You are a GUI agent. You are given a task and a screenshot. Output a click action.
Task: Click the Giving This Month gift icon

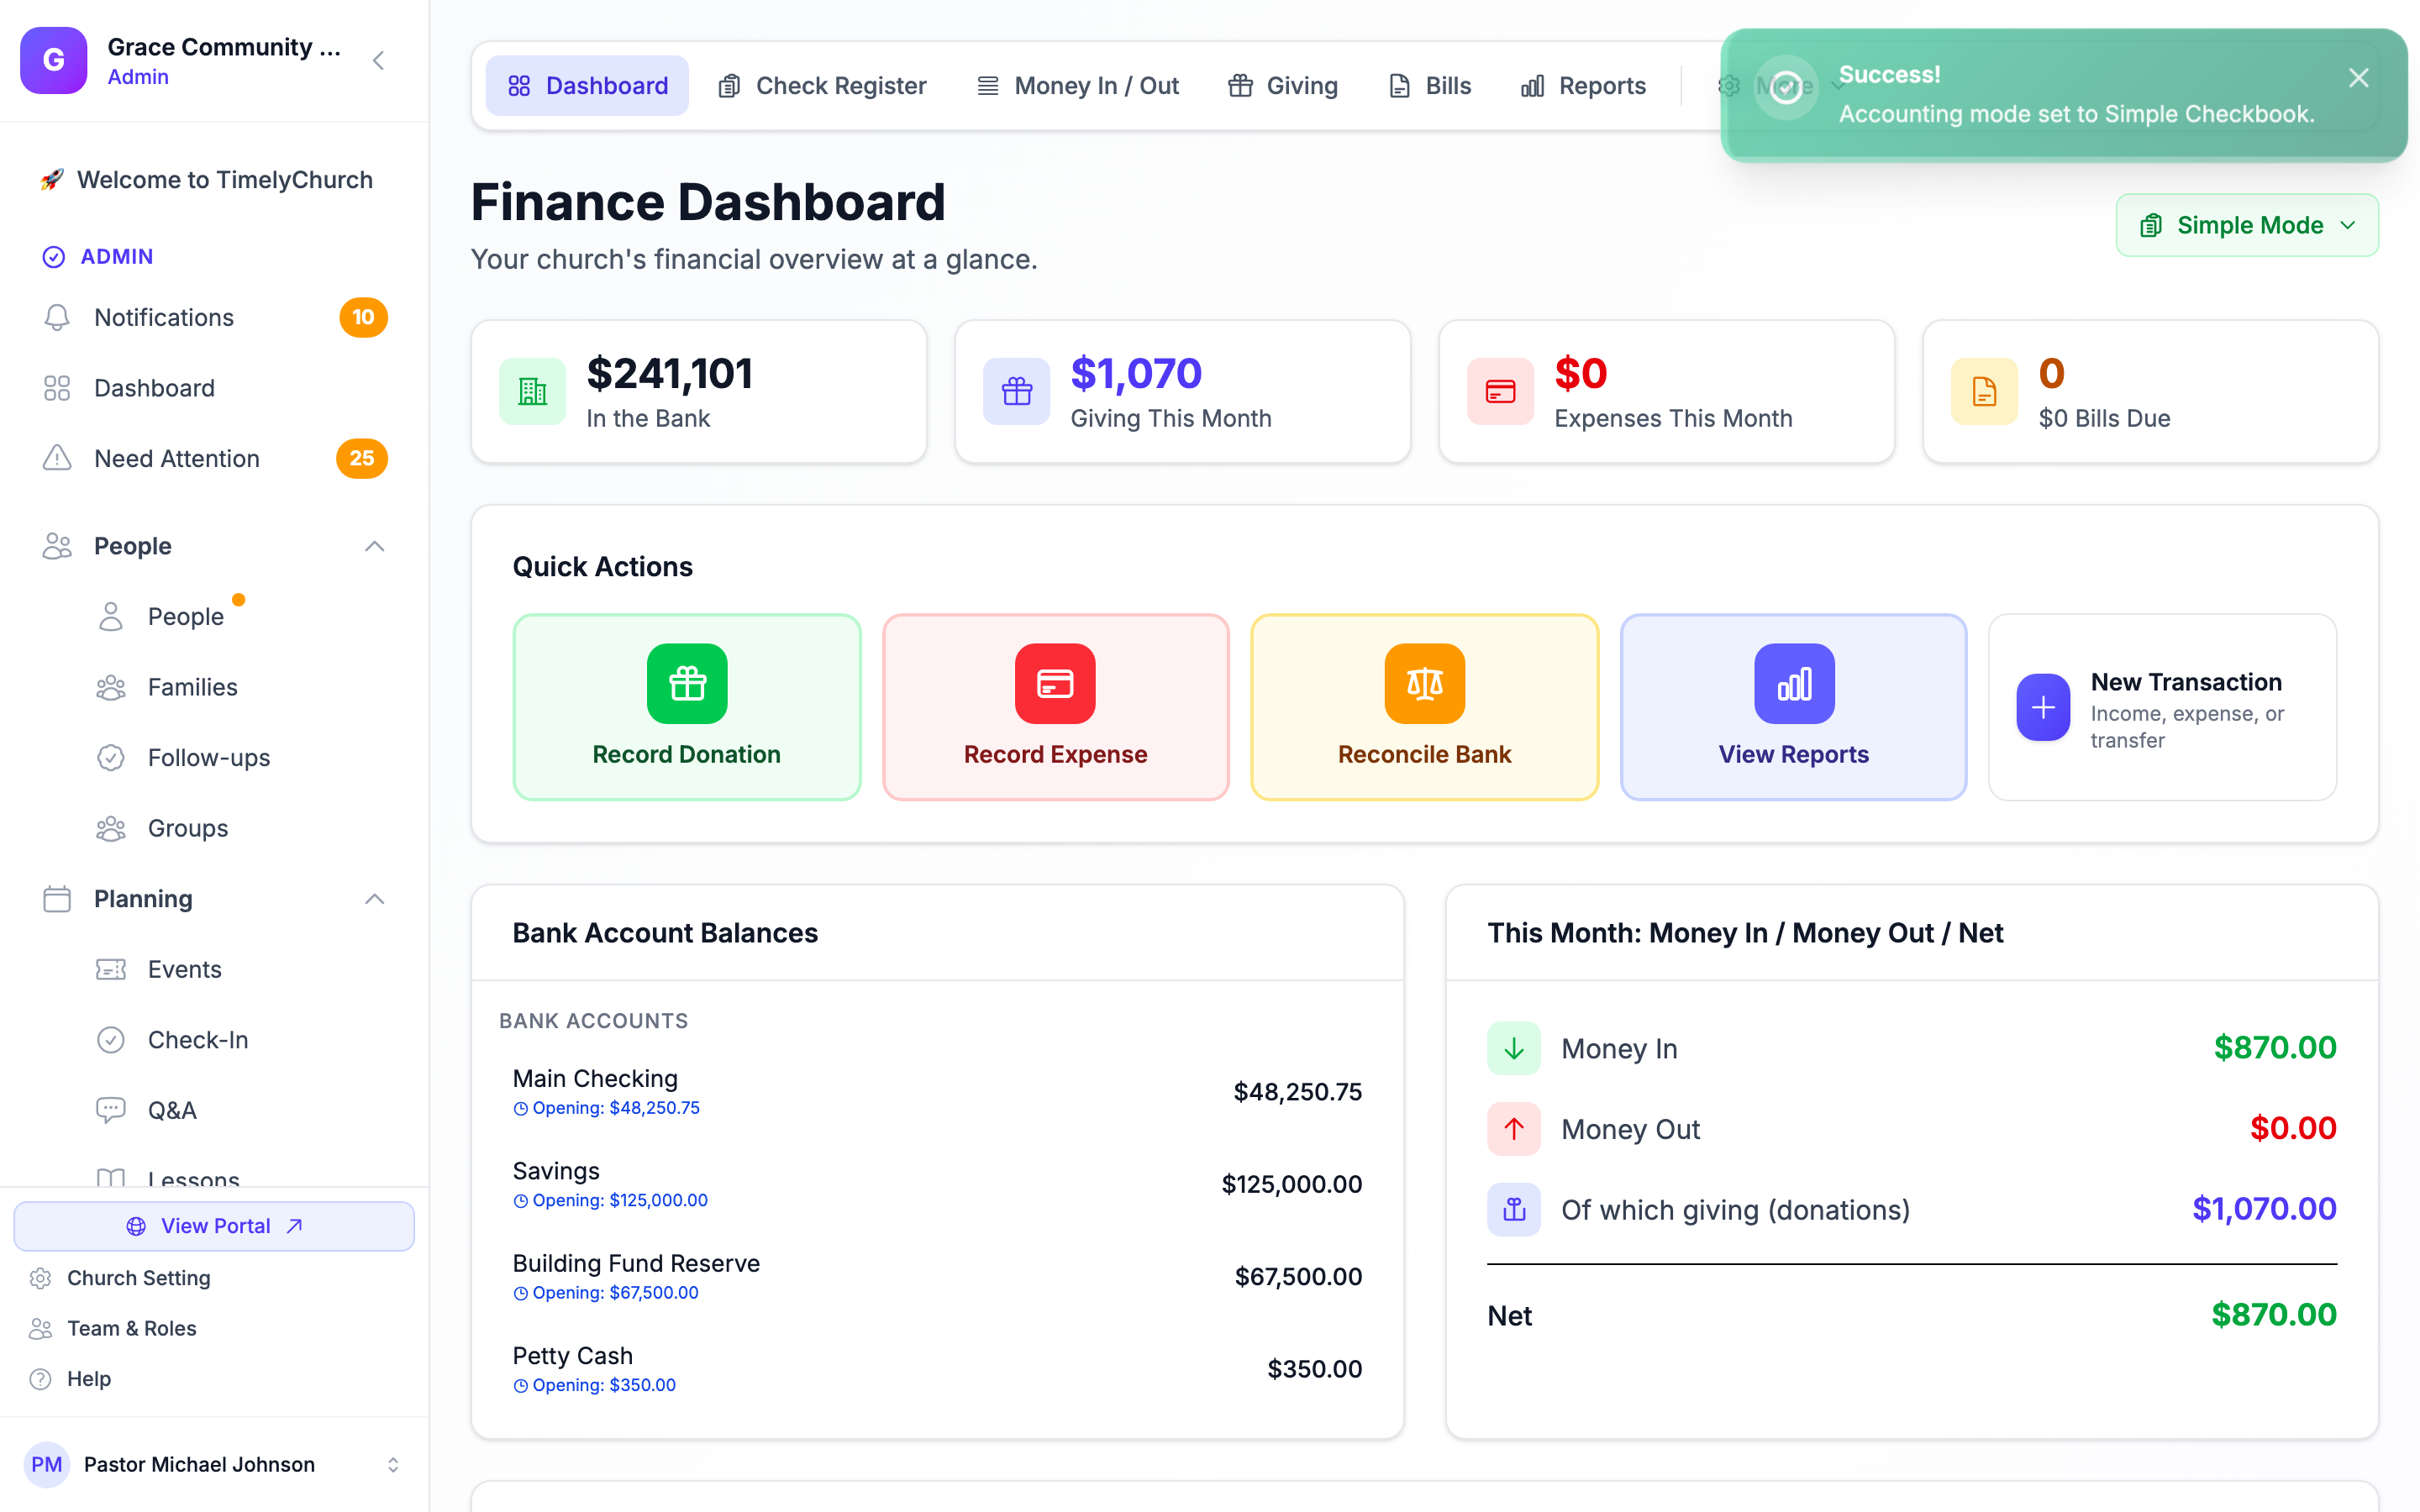tap(1017, 392)
